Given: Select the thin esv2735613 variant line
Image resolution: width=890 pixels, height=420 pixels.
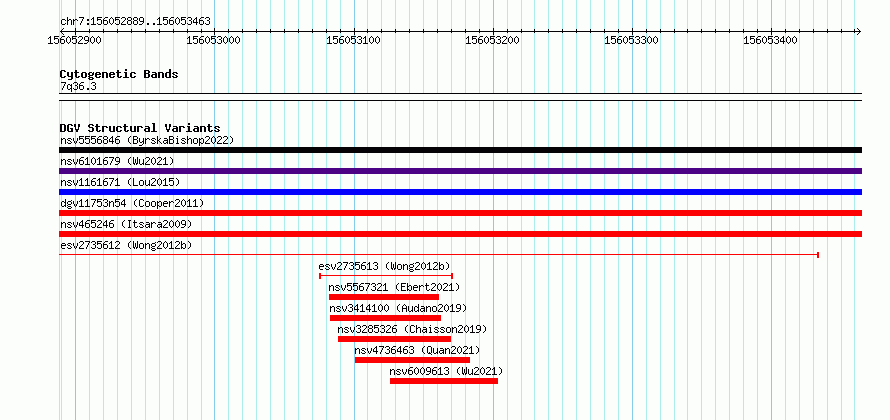Looking at the screenshot, I should pos(386,276).
